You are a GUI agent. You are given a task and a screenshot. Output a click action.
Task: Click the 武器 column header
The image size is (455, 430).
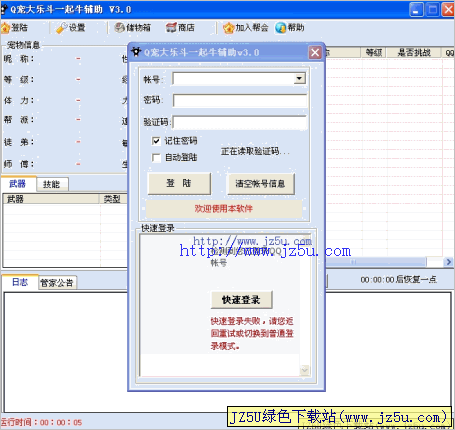pos(51,199)
